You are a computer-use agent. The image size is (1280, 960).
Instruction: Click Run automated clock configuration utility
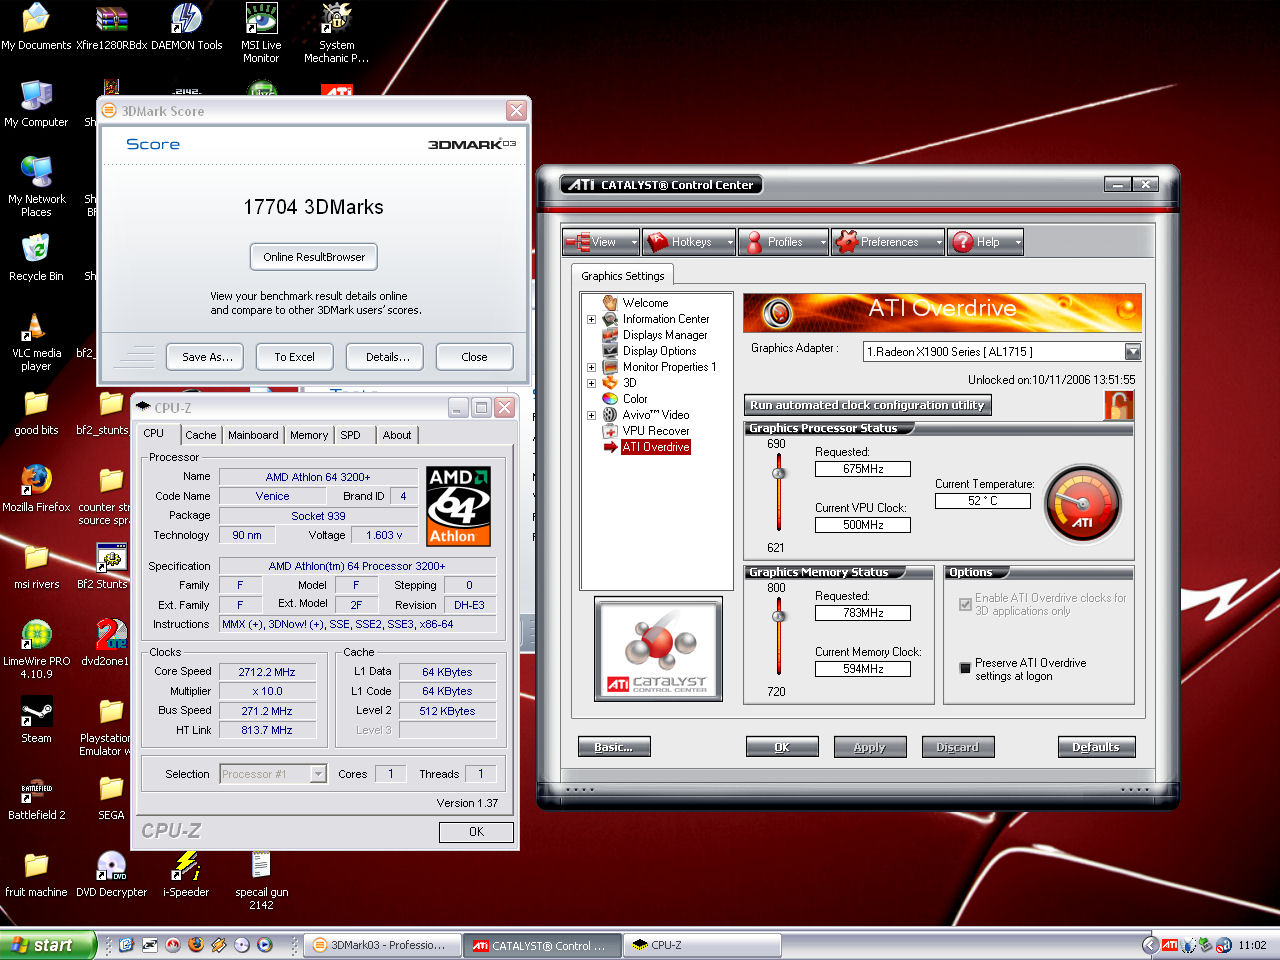(867, 405)
